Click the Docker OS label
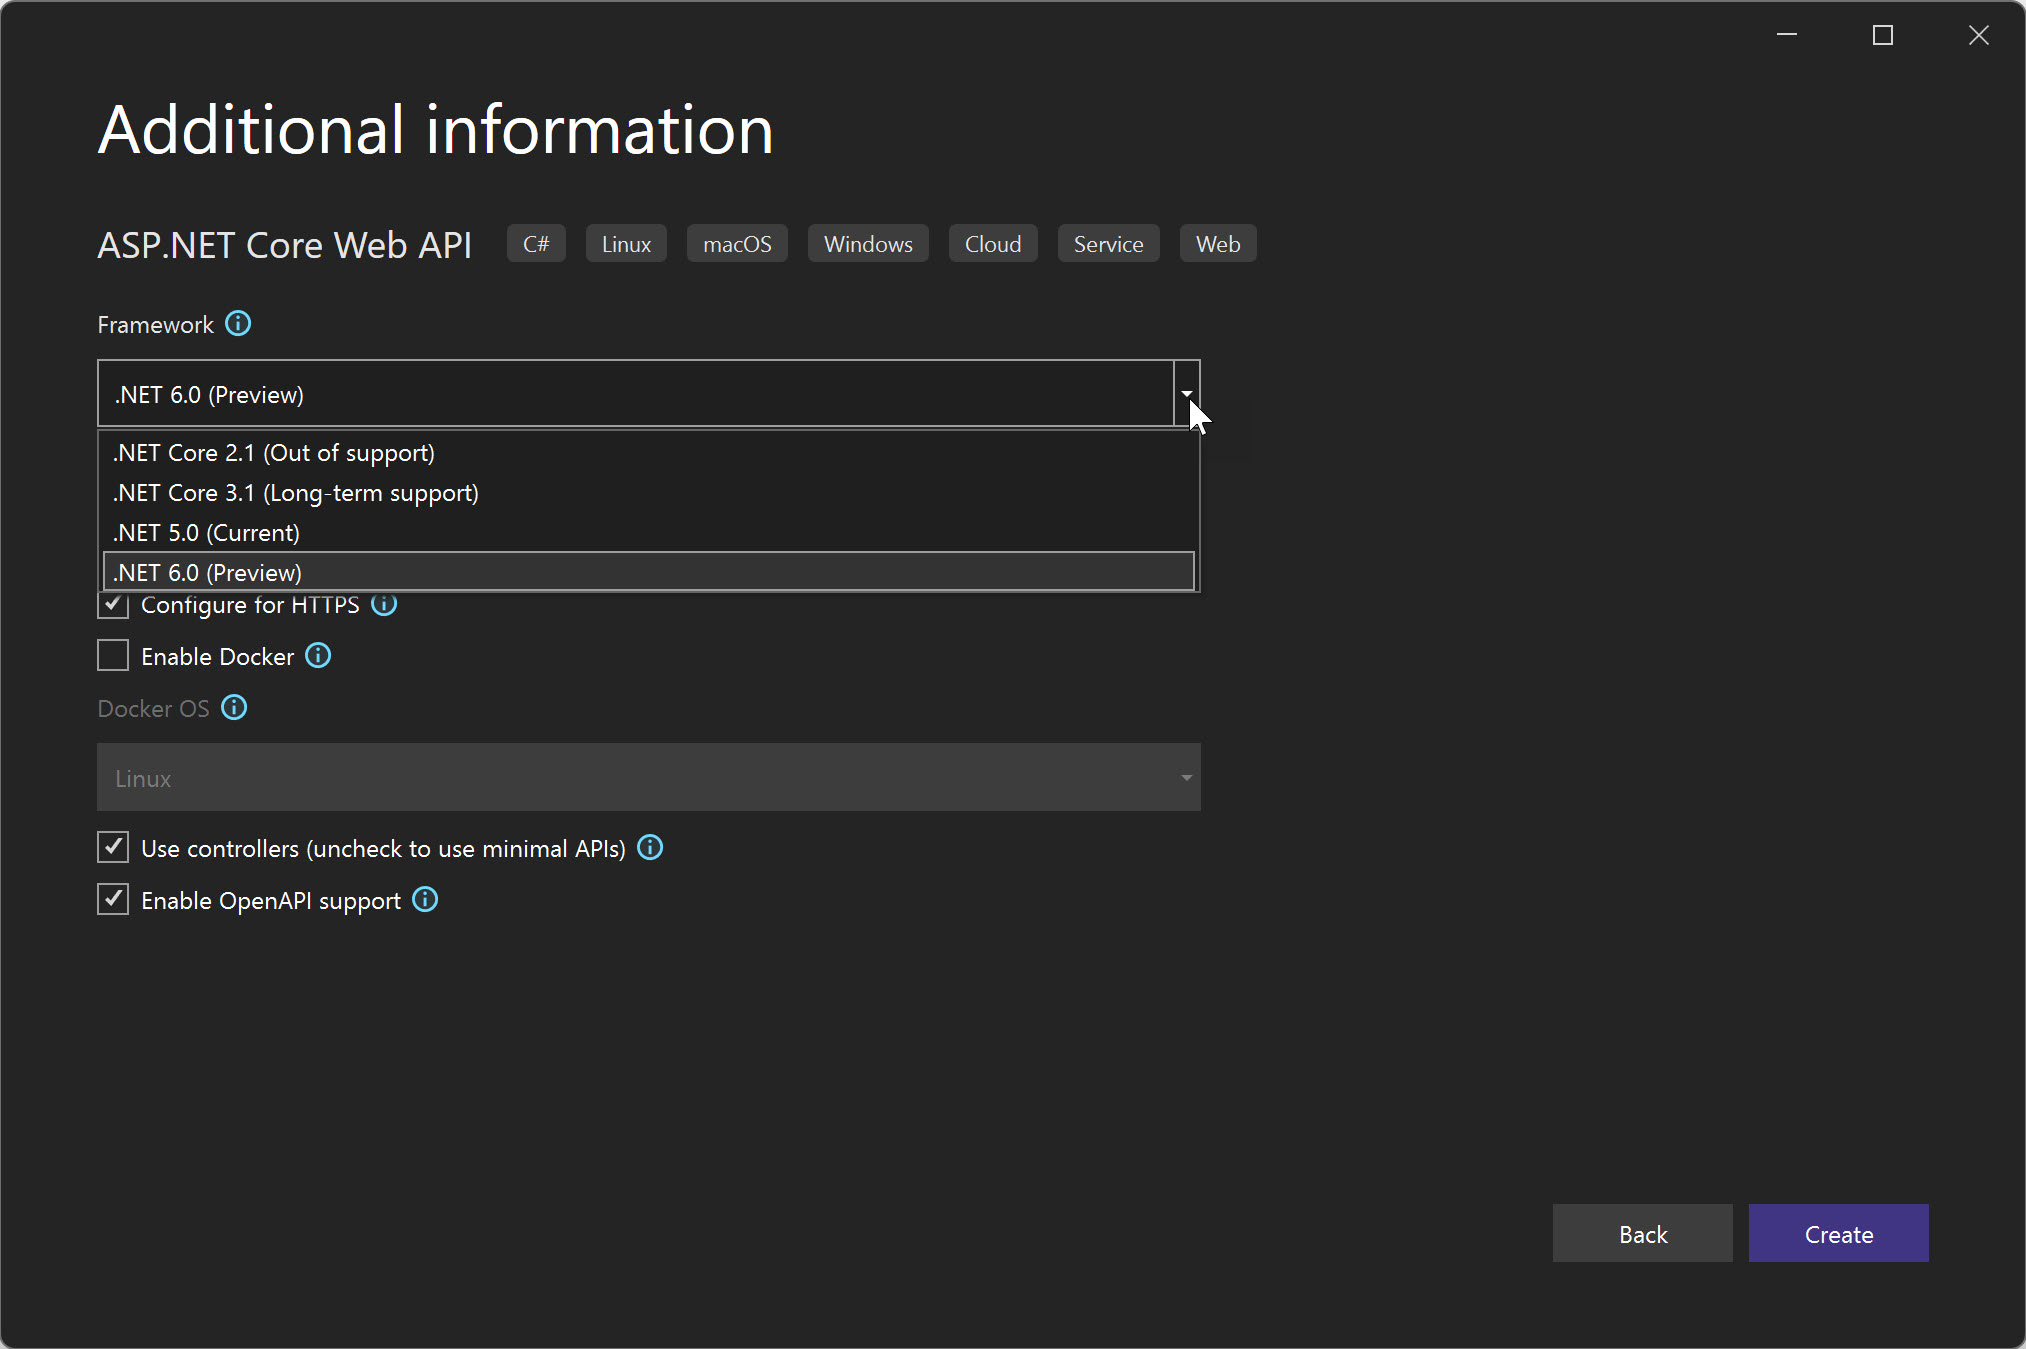The height and width of the screenshot is (1349, 2026). 153,709
